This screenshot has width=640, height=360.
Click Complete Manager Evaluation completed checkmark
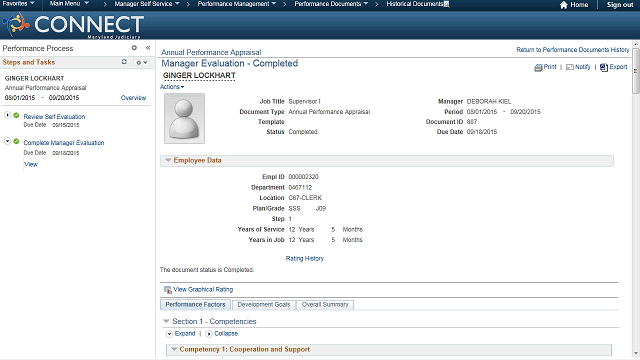coord(16,141)
